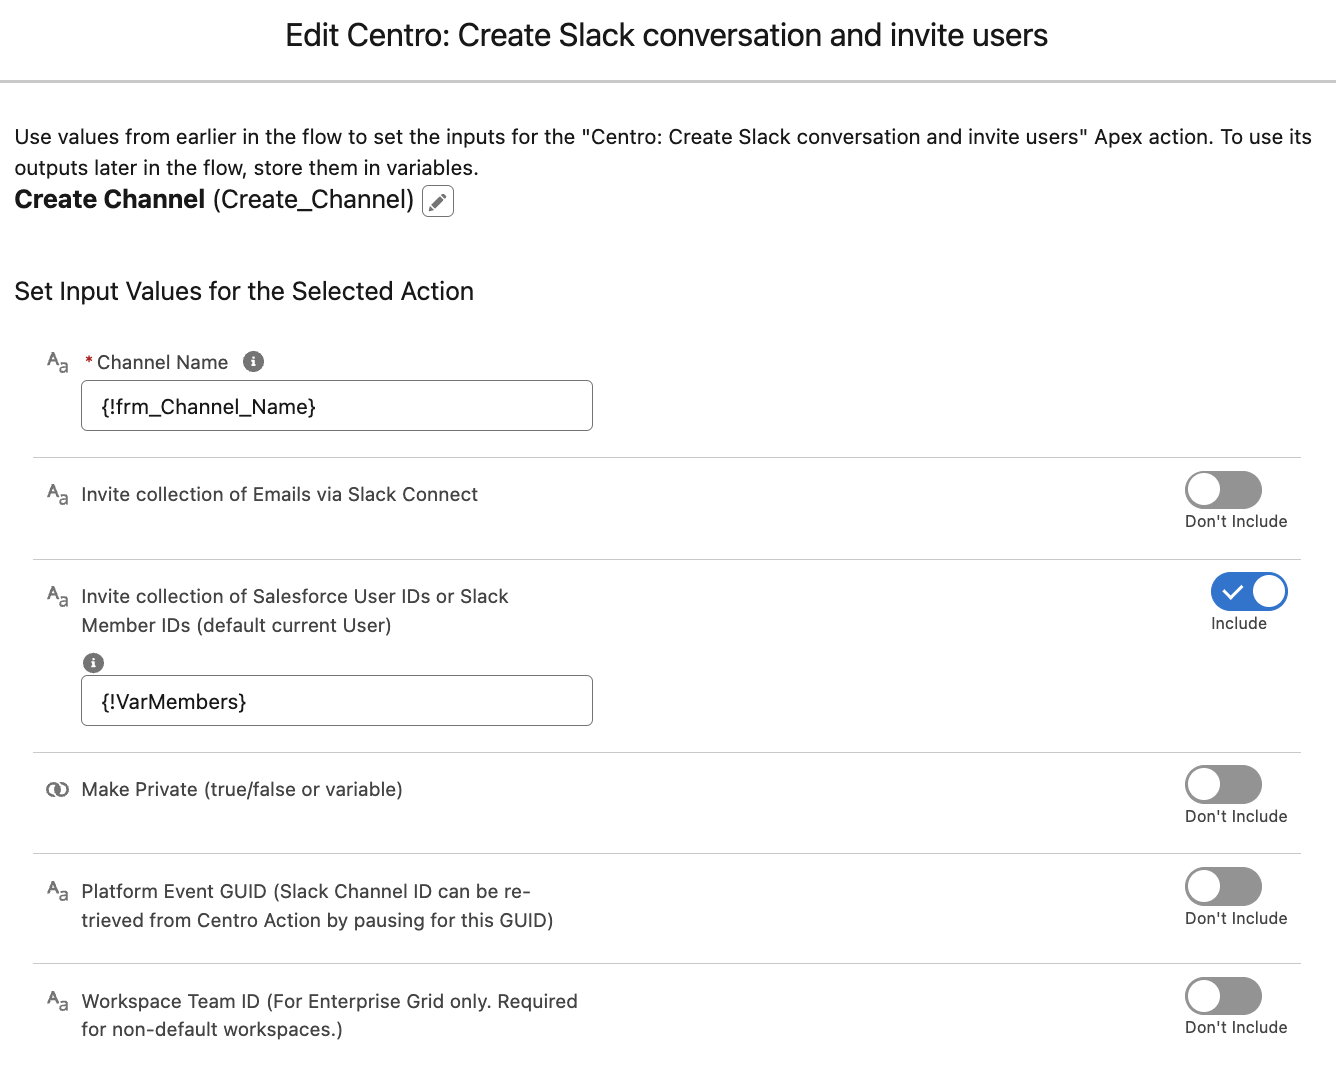Click the Channel Name field label

pyautogui.click(x=163, y=362)
